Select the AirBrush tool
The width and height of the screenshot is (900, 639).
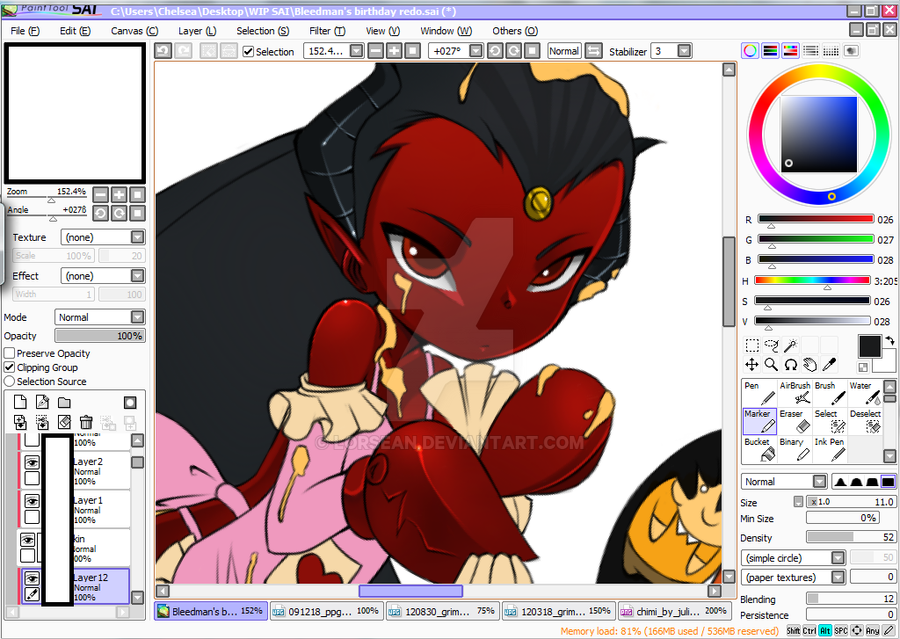click(795, 393)
